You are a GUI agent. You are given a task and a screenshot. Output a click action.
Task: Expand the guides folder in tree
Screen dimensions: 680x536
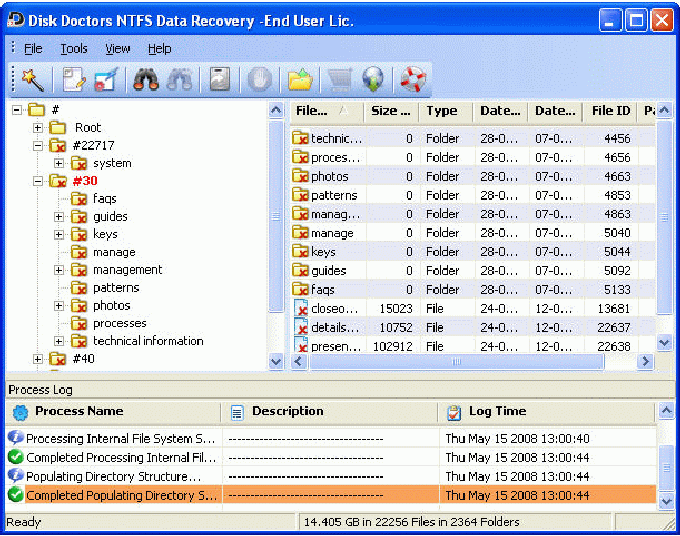(x=59, y=217)
